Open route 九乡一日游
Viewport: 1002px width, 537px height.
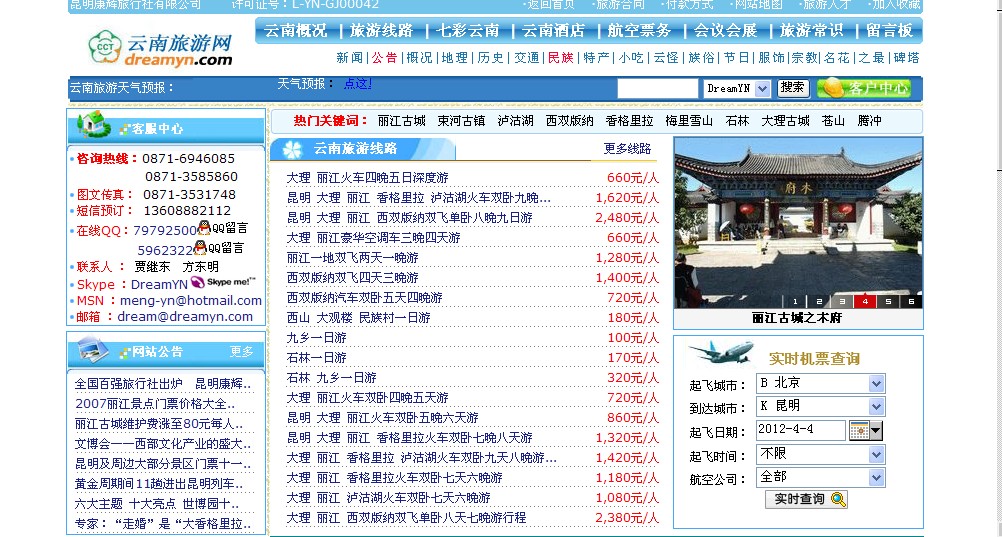point(316,338)
